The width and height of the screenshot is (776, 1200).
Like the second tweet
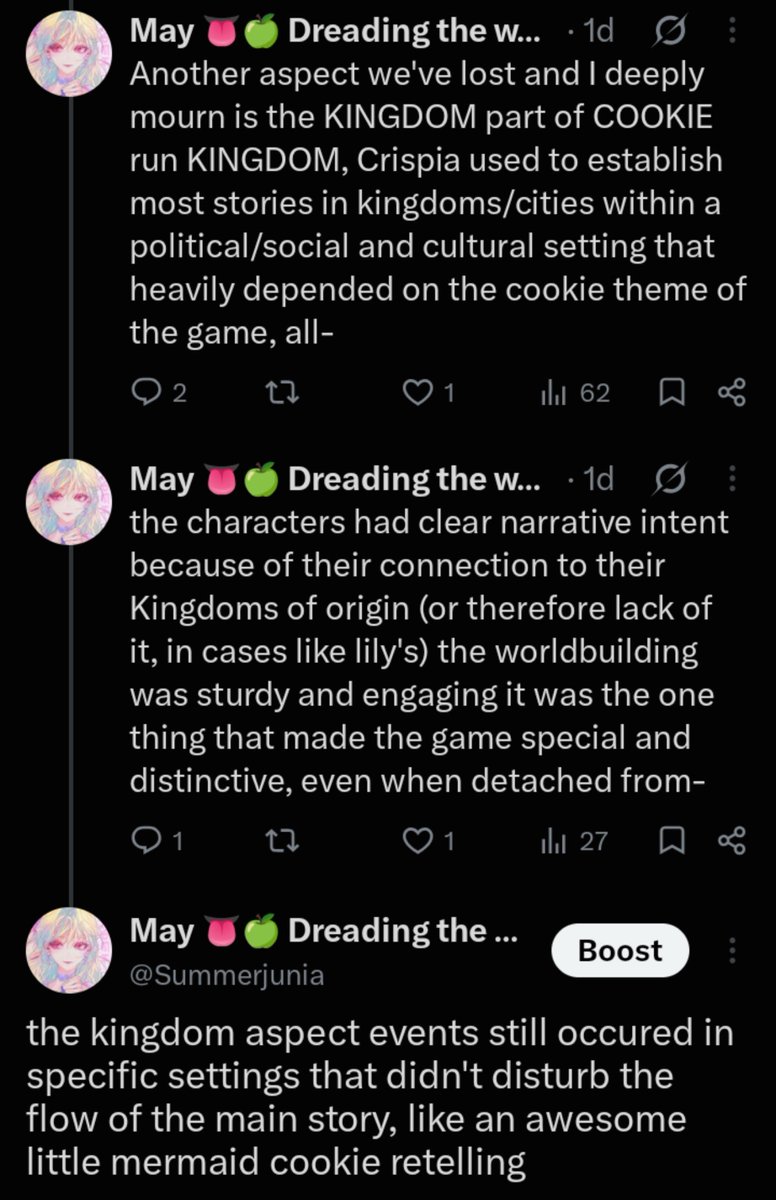(429, 842)
